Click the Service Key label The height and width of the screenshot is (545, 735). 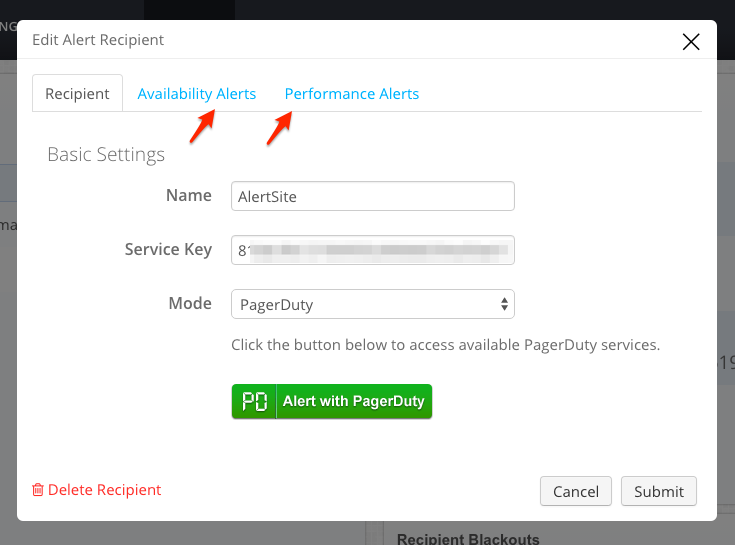(x=168, y=249)
